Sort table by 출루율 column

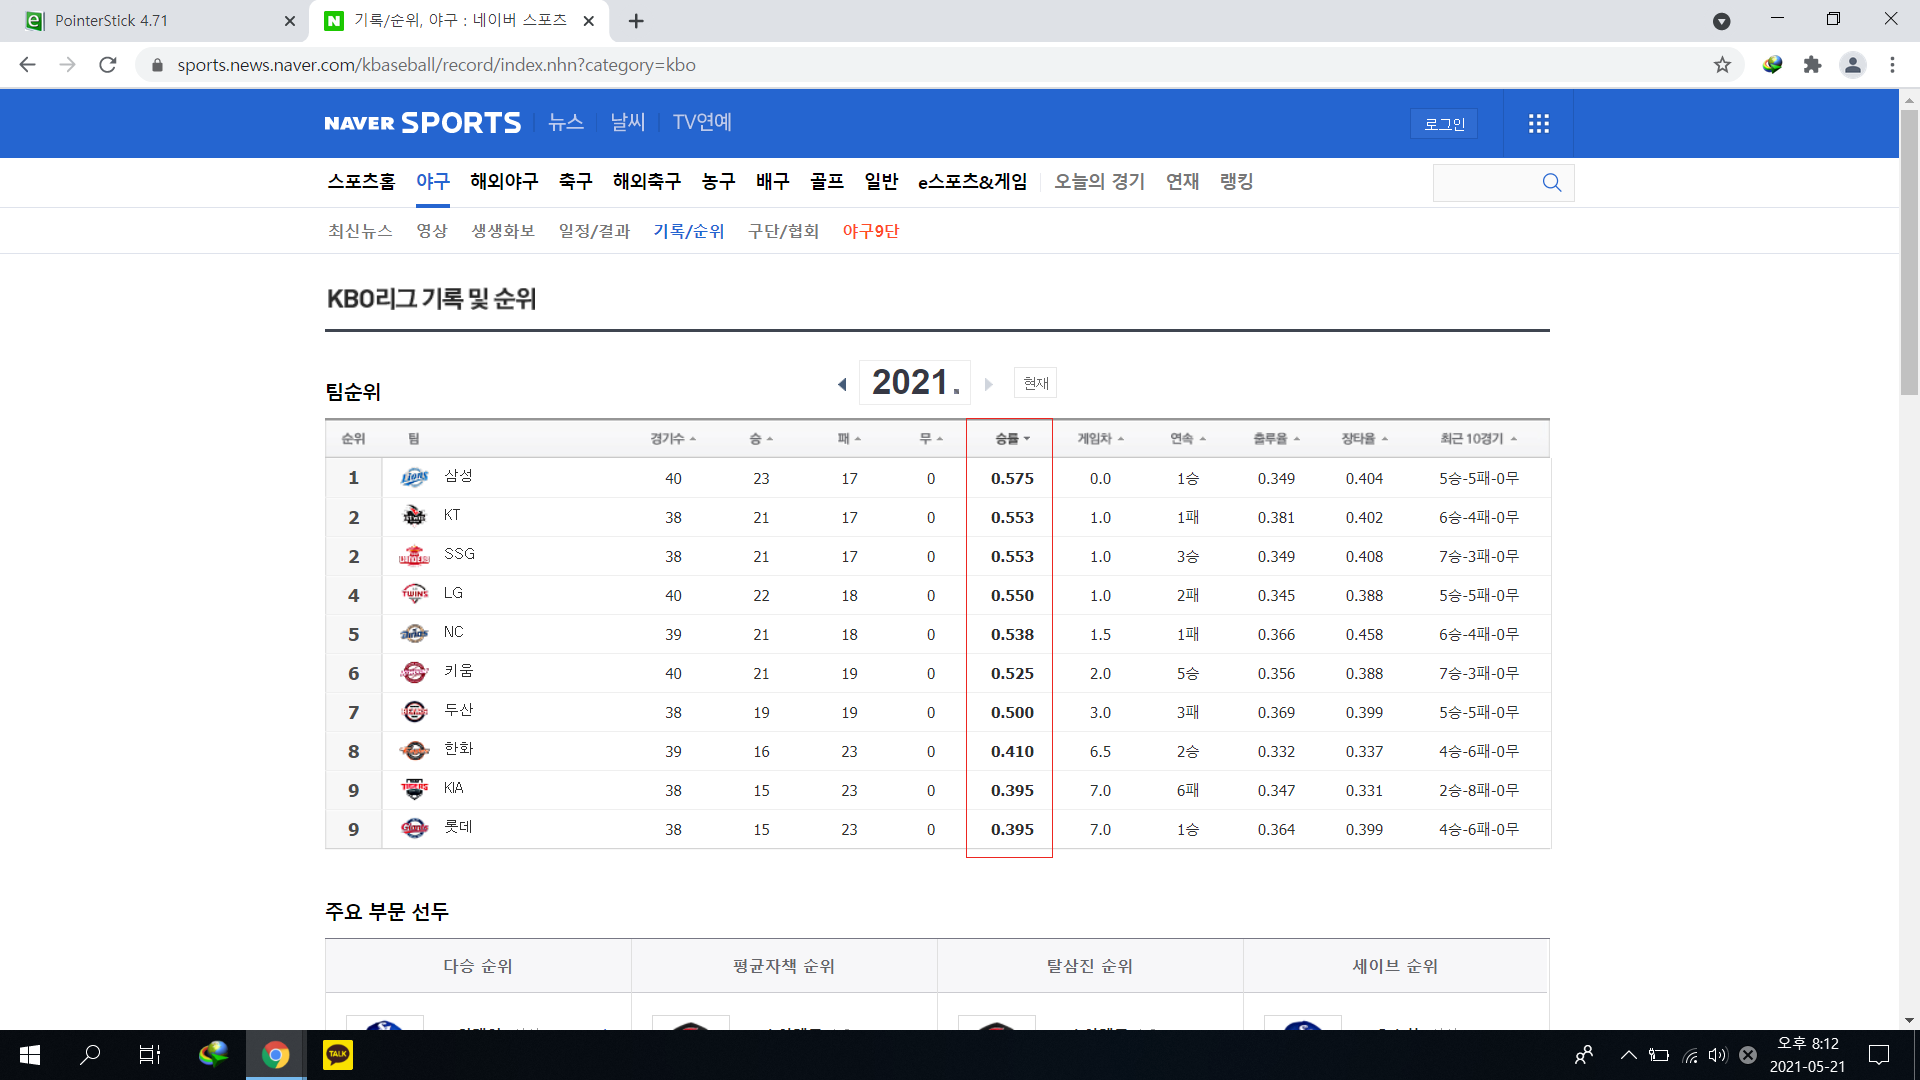click(1276, 439)
